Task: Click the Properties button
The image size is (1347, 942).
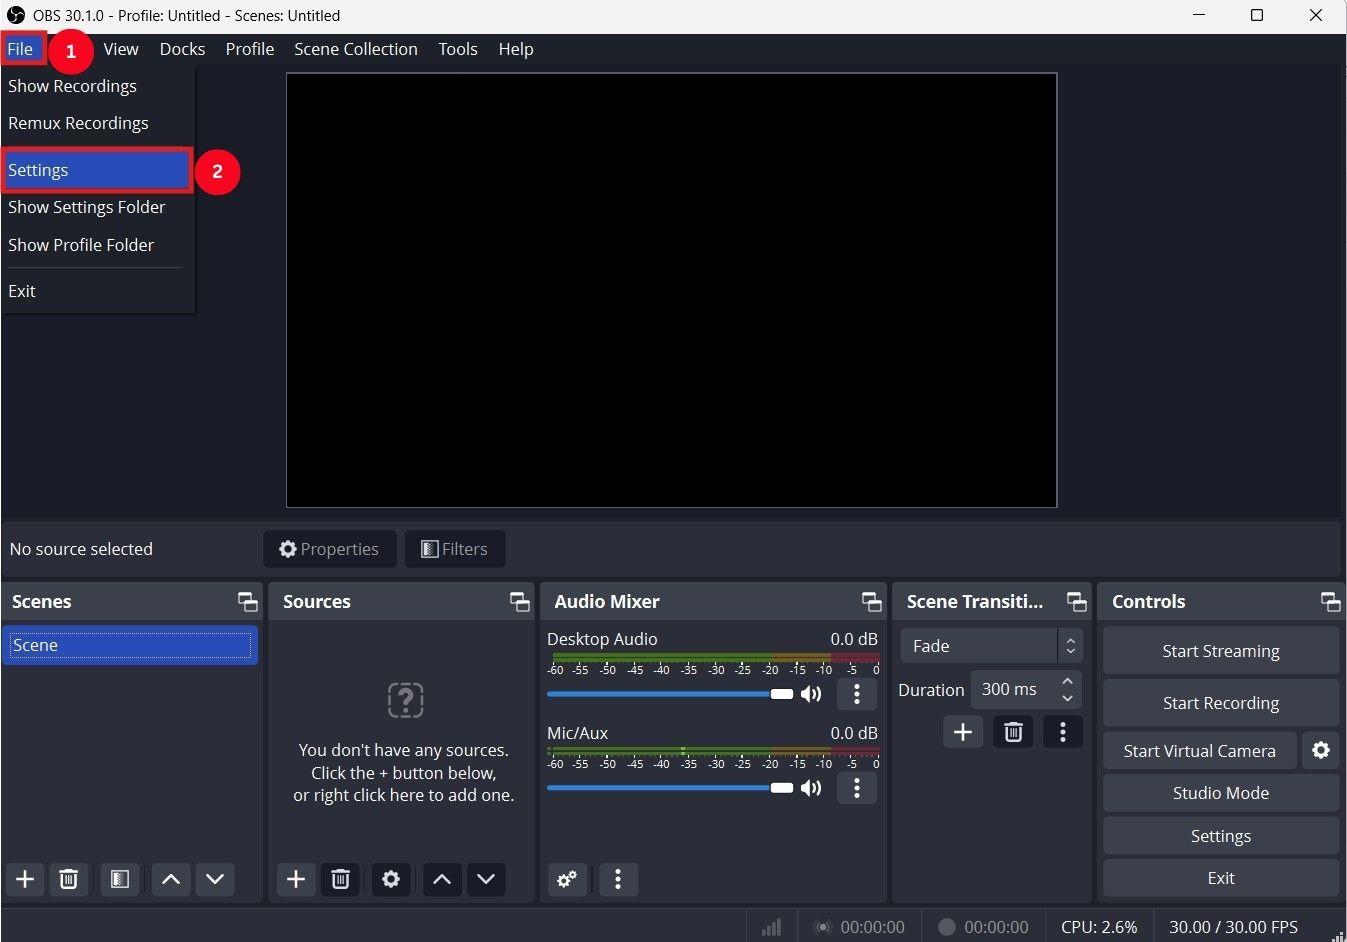Action: (330, 549)
